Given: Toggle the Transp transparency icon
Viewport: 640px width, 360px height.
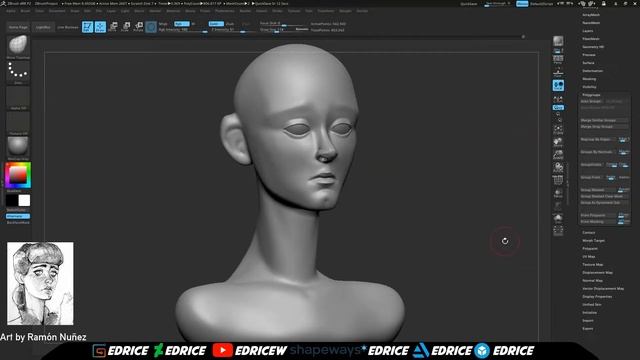Looking at the screenshot, I should (x=558, y=193).
